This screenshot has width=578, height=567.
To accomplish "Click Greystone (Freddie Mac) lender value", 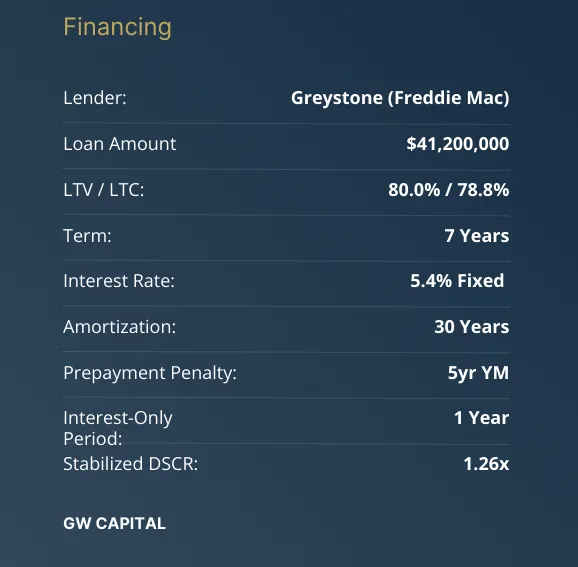I will point(400,98).
